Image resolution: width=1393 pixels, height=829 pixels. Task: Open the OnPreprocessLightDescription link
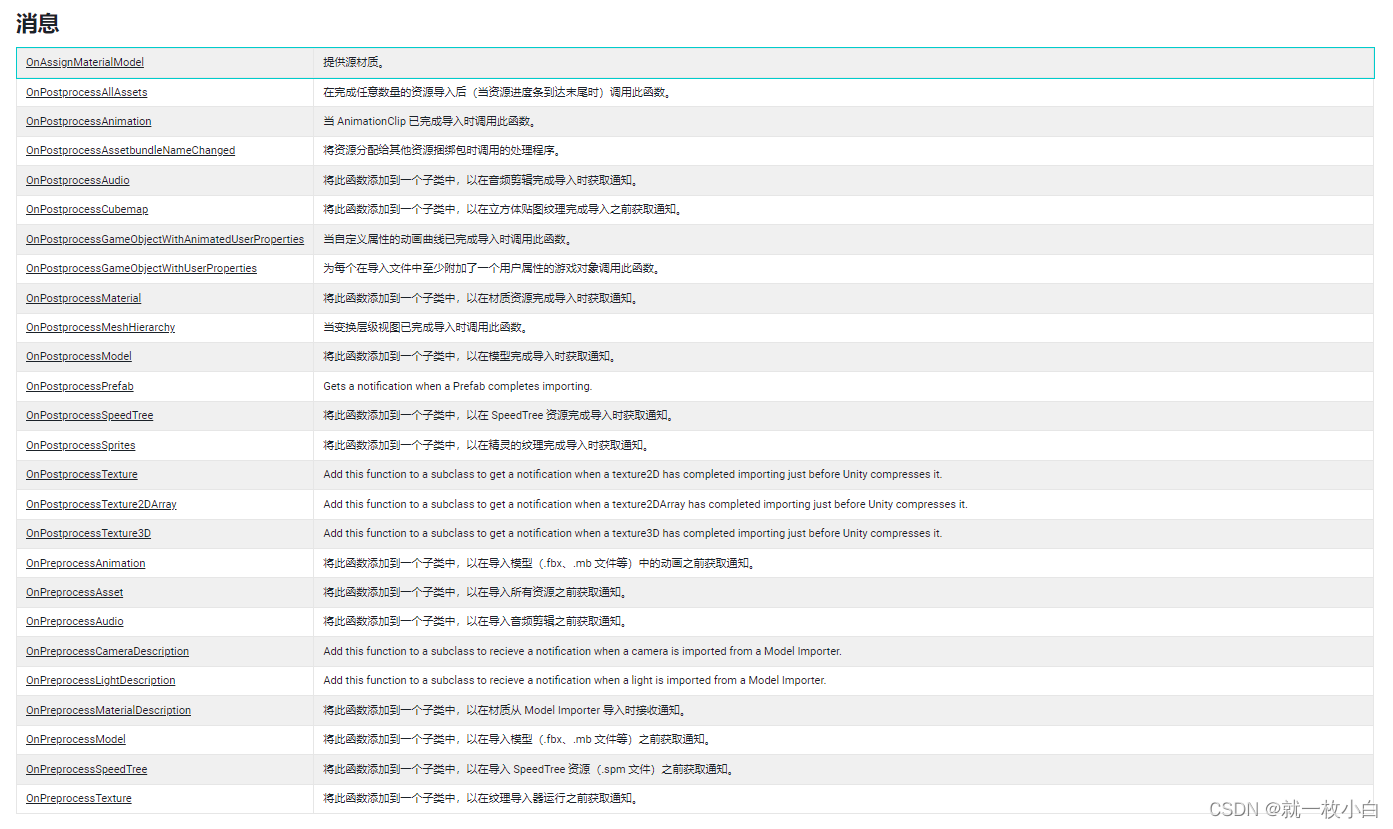click(100, 680)
